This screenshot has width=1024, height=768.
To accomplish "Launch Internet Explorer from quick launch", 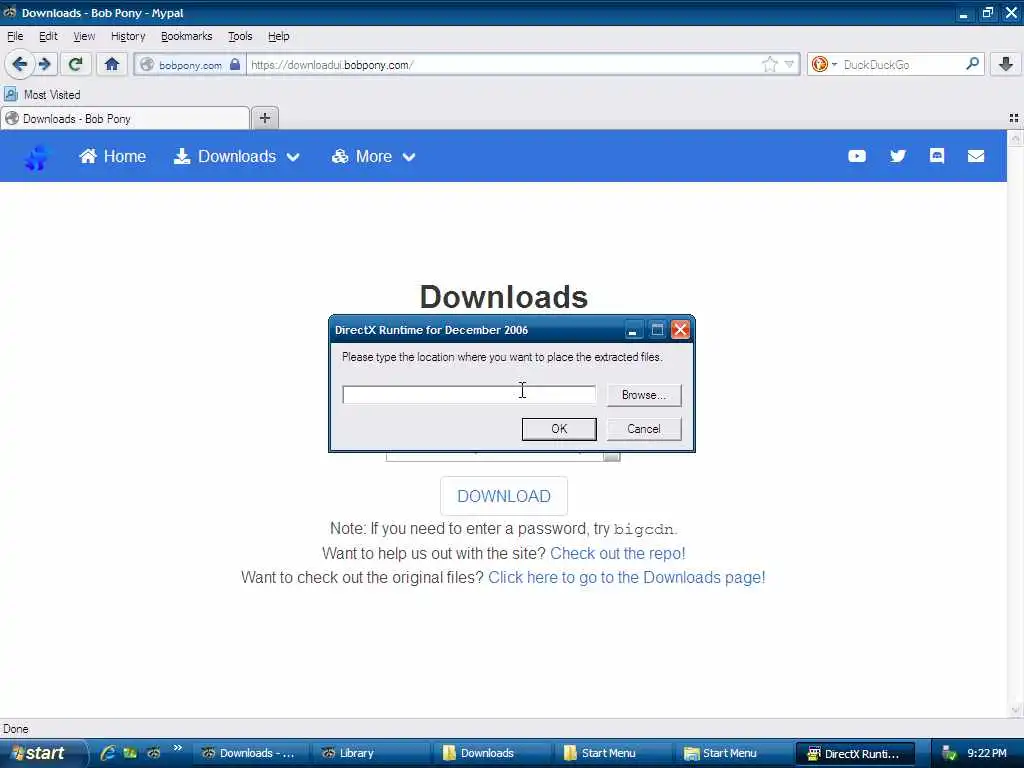I will [x=108, y=753].
